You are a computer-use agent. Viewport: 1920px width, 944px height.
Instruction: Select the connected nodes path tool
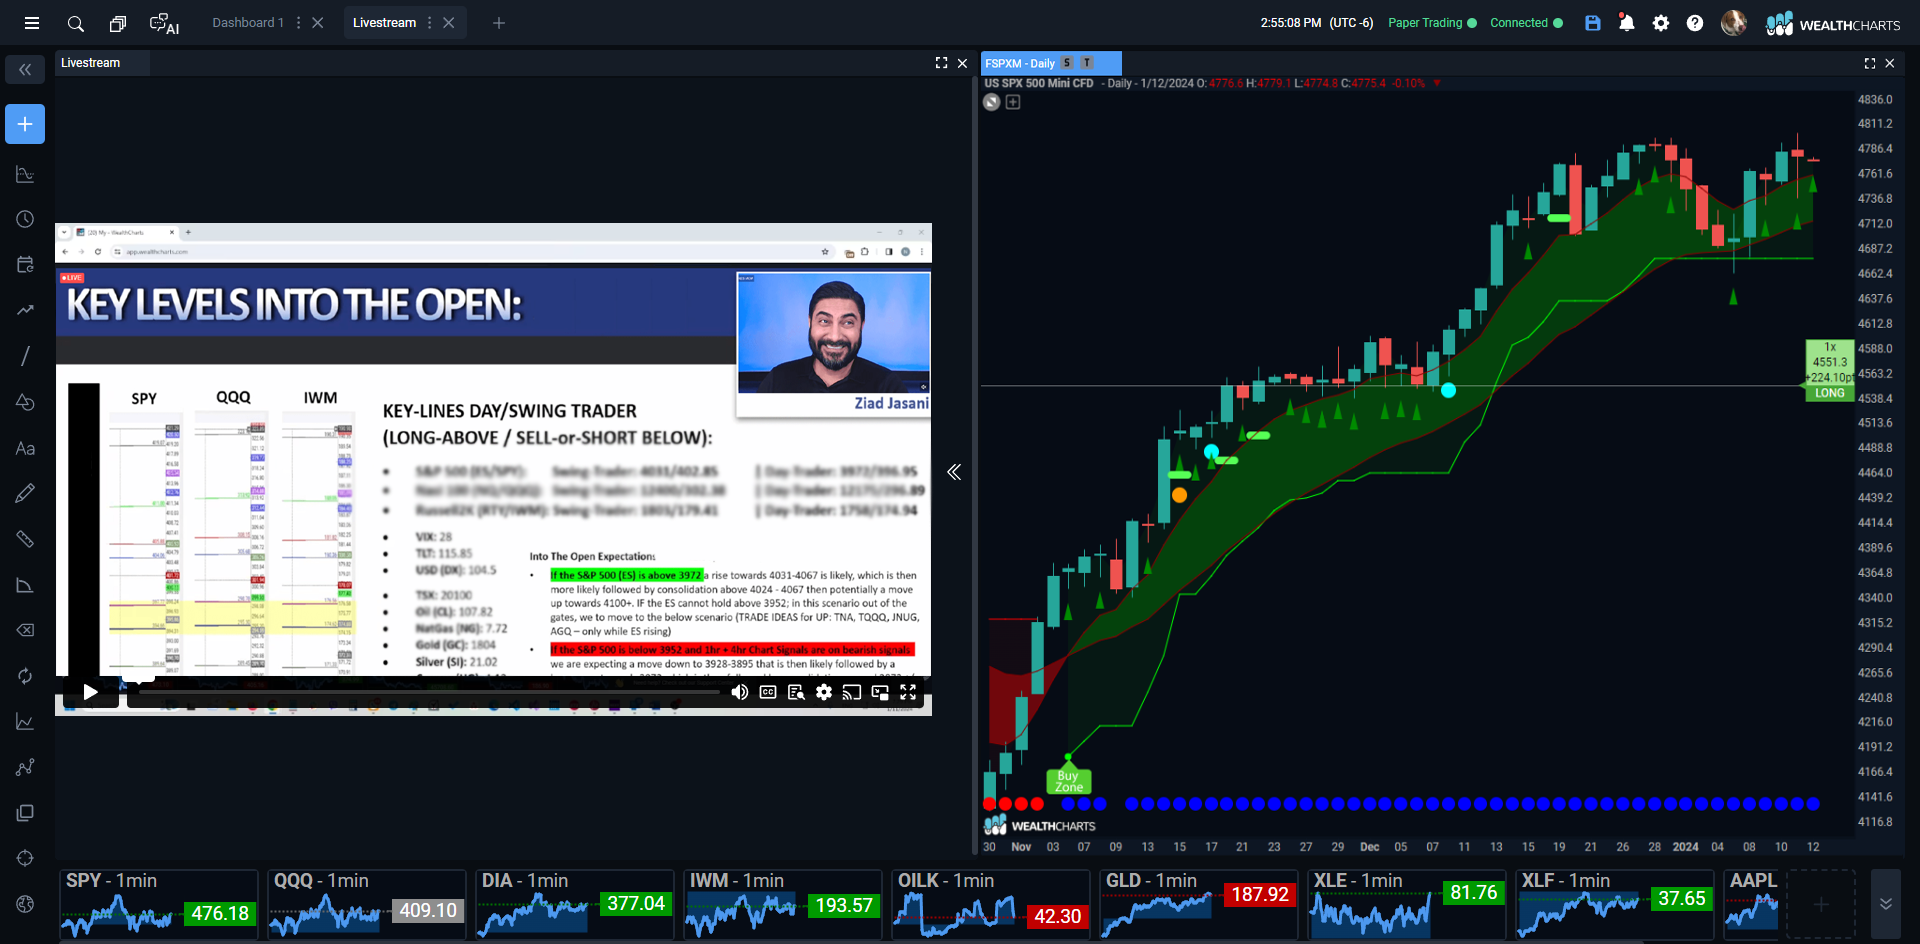click(25, 767)
